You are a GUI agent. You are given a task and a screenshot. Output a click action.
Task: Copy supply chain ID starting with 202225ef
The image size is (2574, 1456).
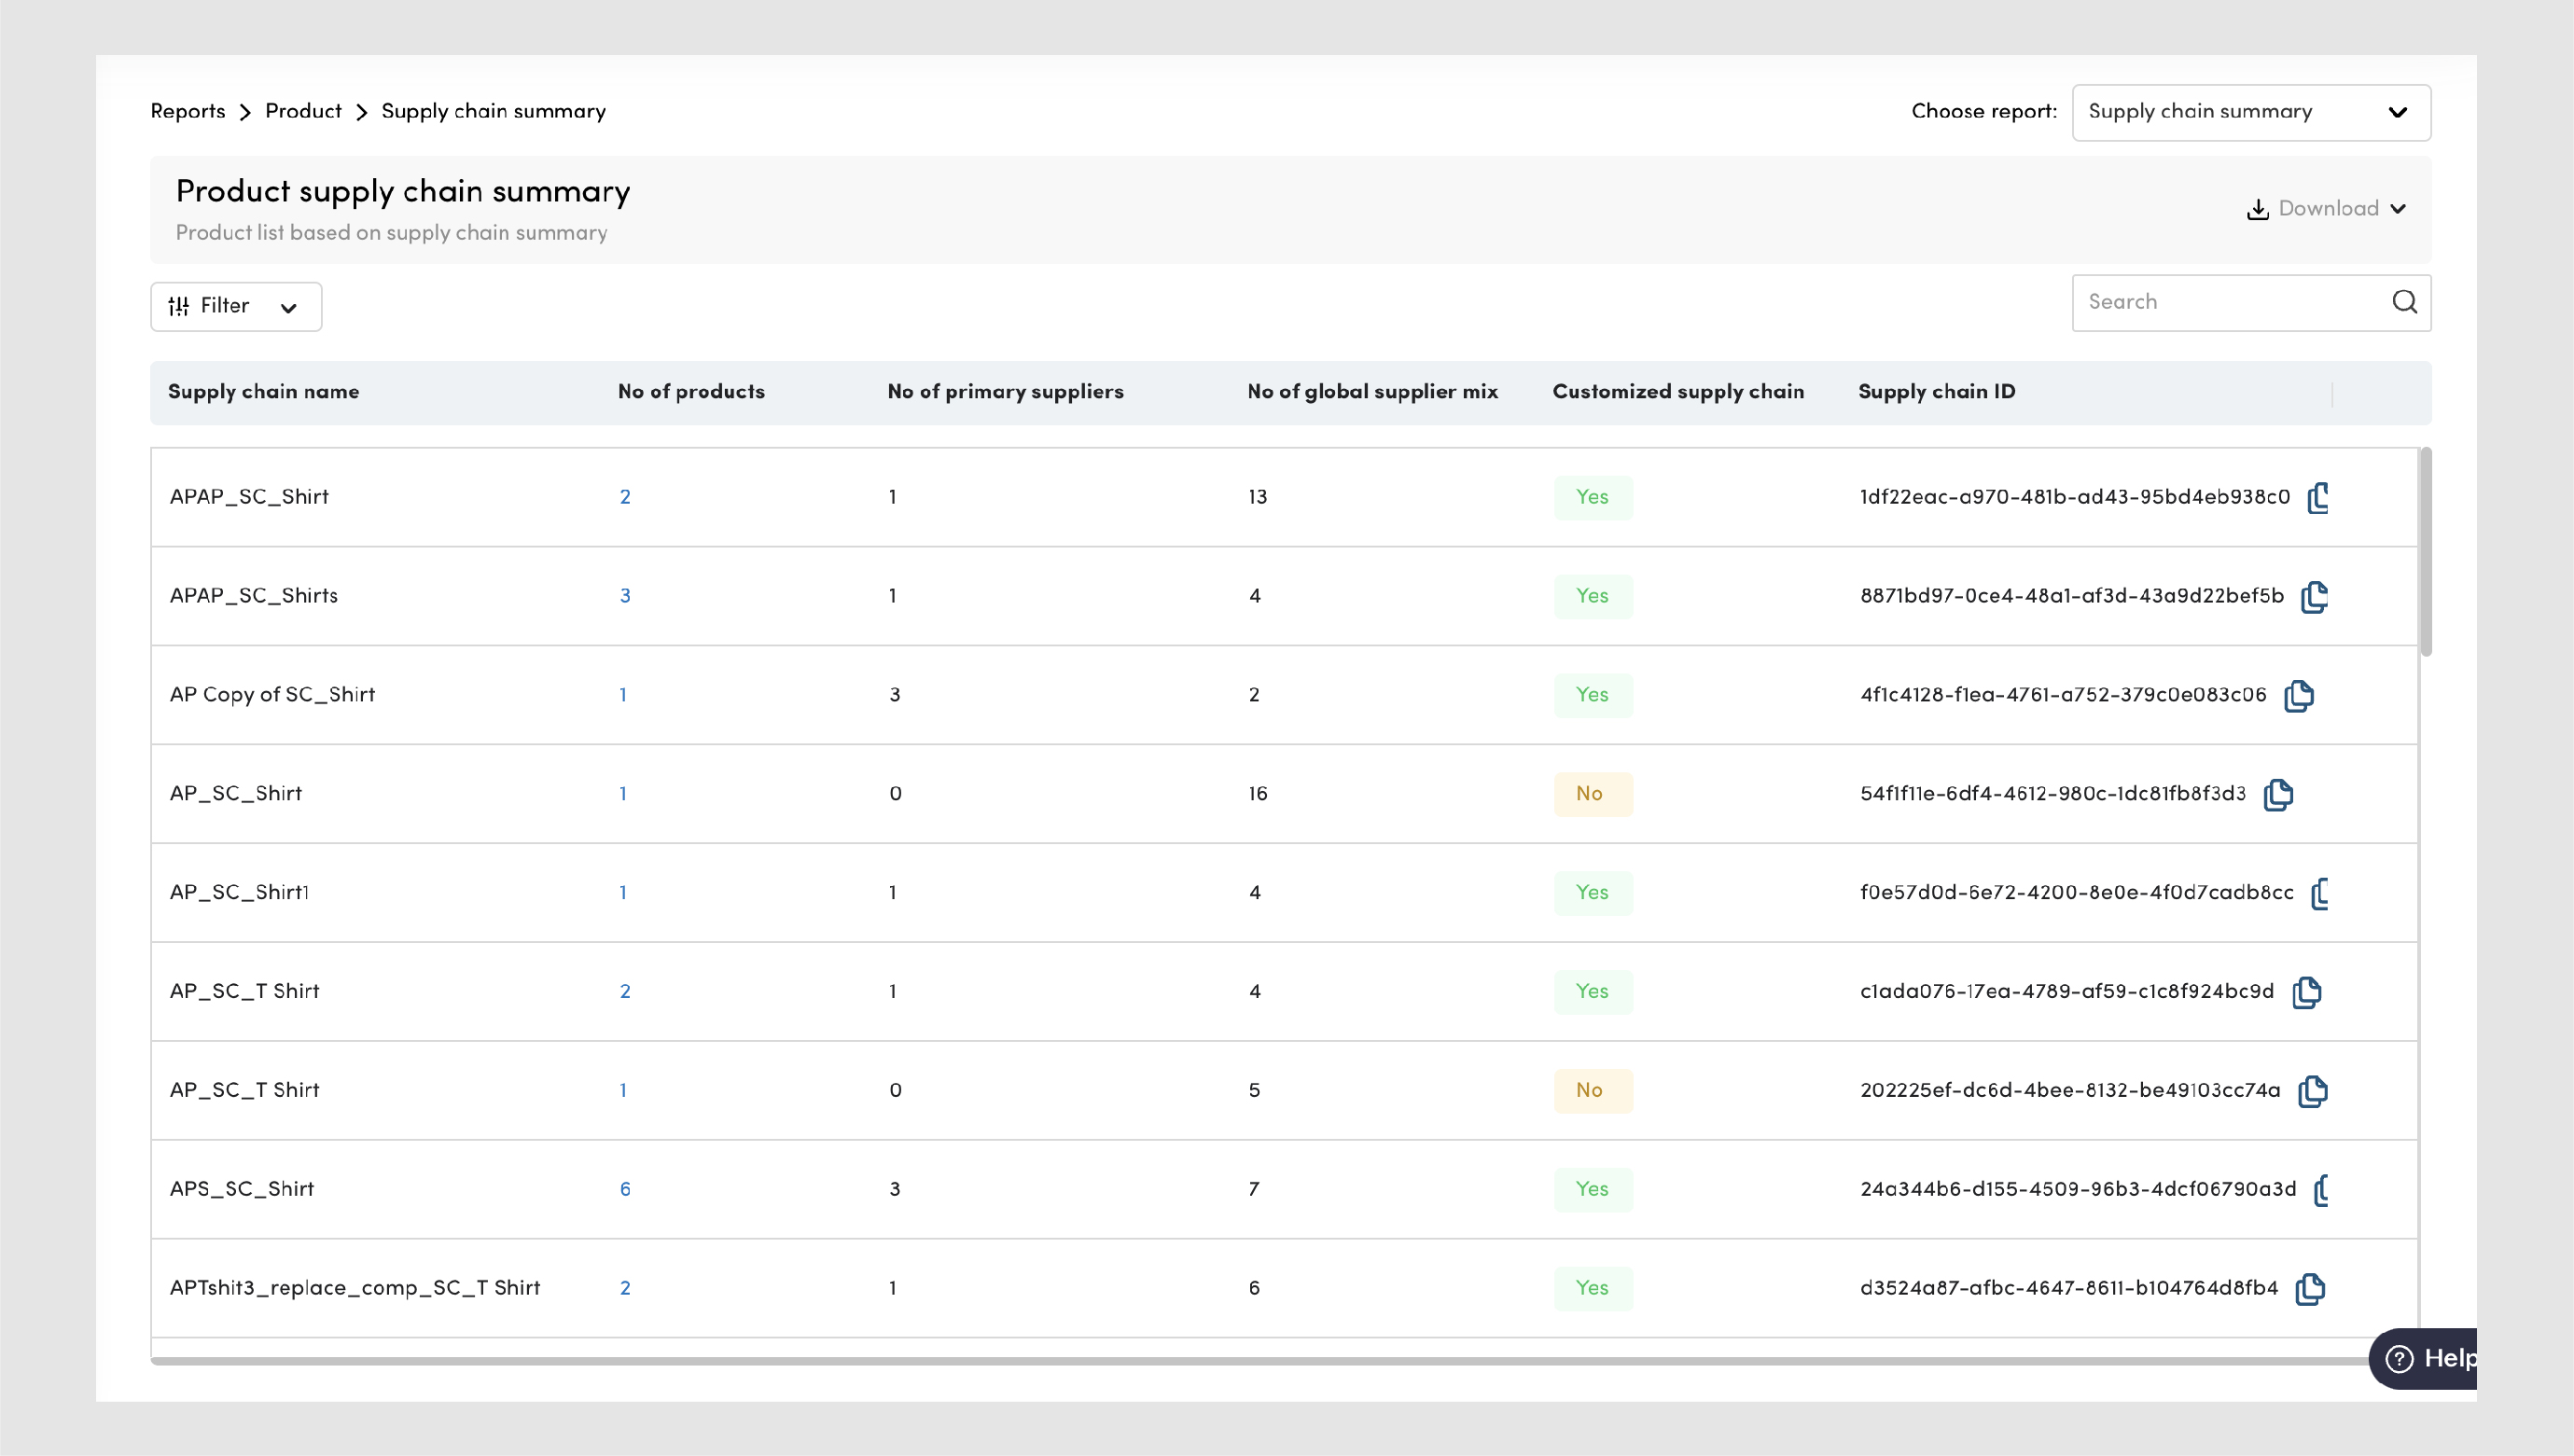(2312, 1091)
